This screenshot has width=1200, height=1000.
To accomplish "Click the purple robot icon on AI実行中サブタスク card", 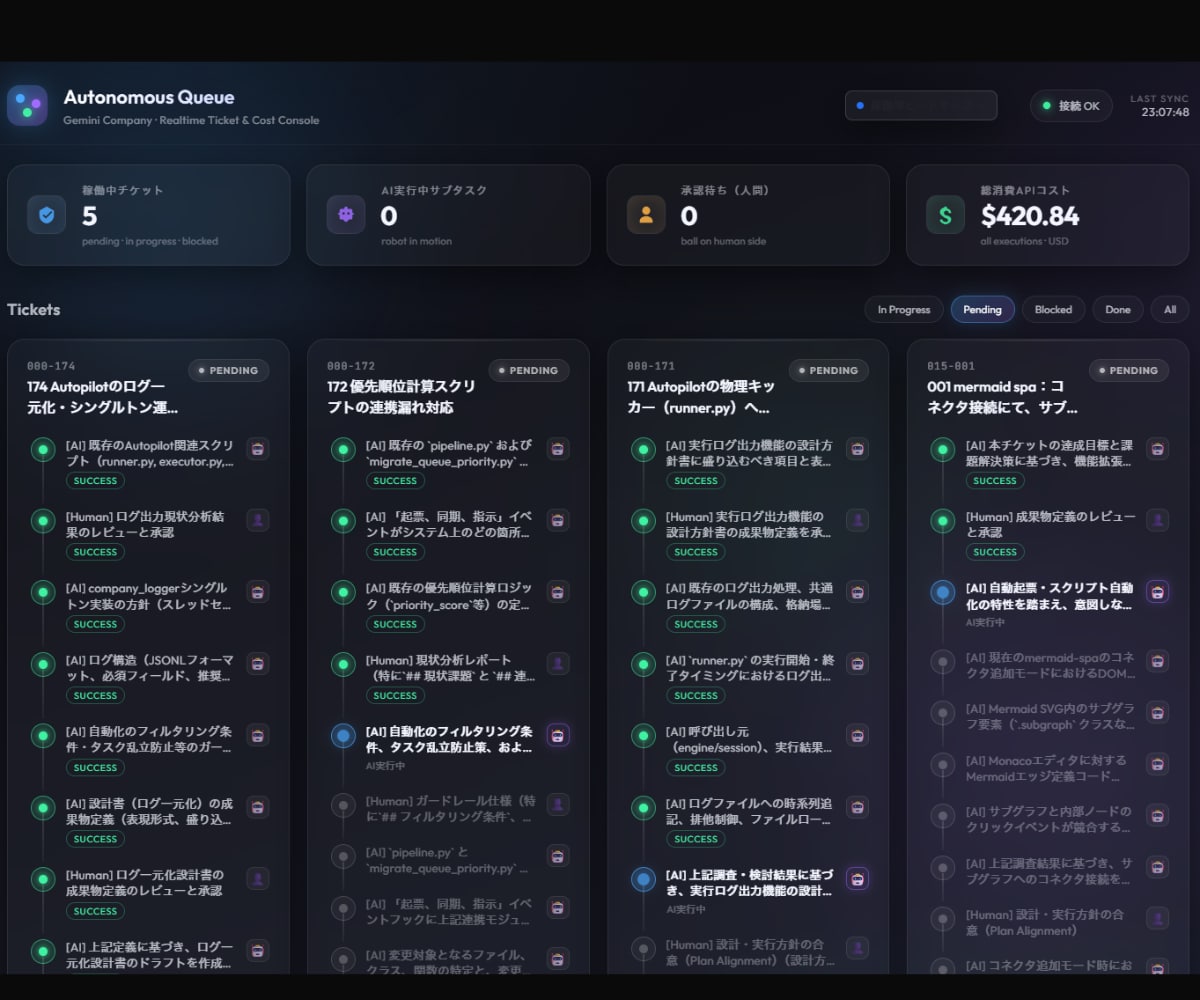I will [x=346, y=214].
